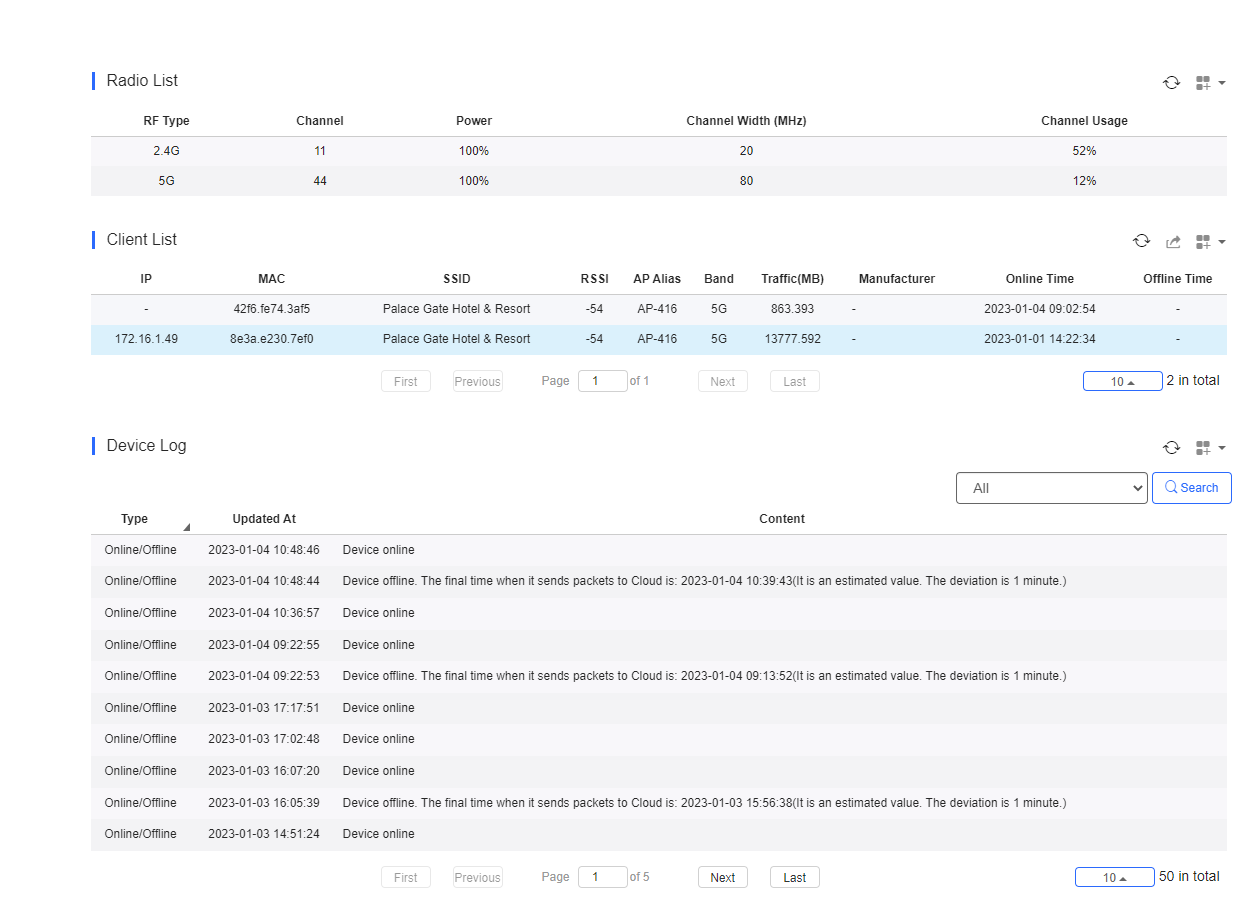Sort Device Log by Type column
Viewport: 1250px width, 916px height.
[135, 519]
